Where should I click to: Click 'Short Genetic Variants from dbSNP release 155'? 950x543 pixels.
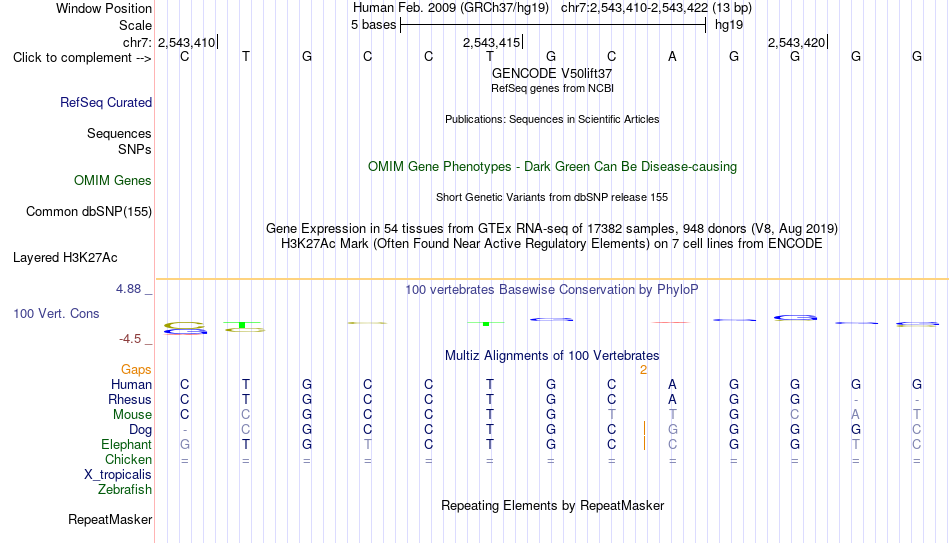(x=552, y=198)
